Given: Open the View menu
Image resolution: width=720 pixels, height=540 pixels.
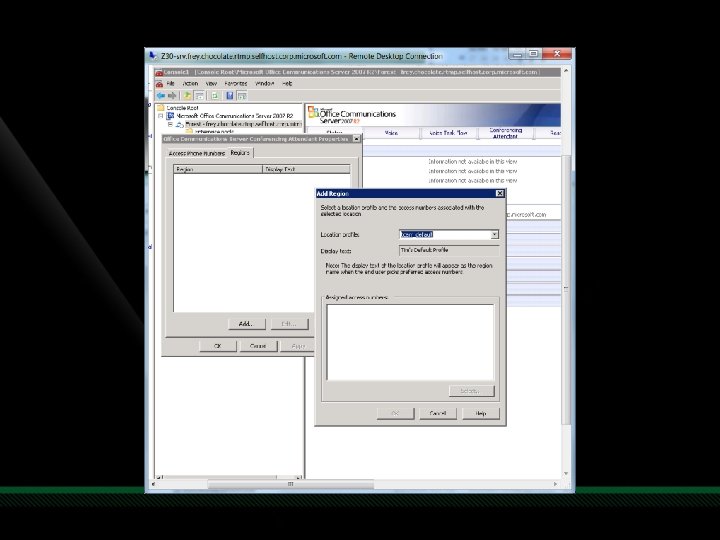Looking at the screenshot, I should 211,84.
